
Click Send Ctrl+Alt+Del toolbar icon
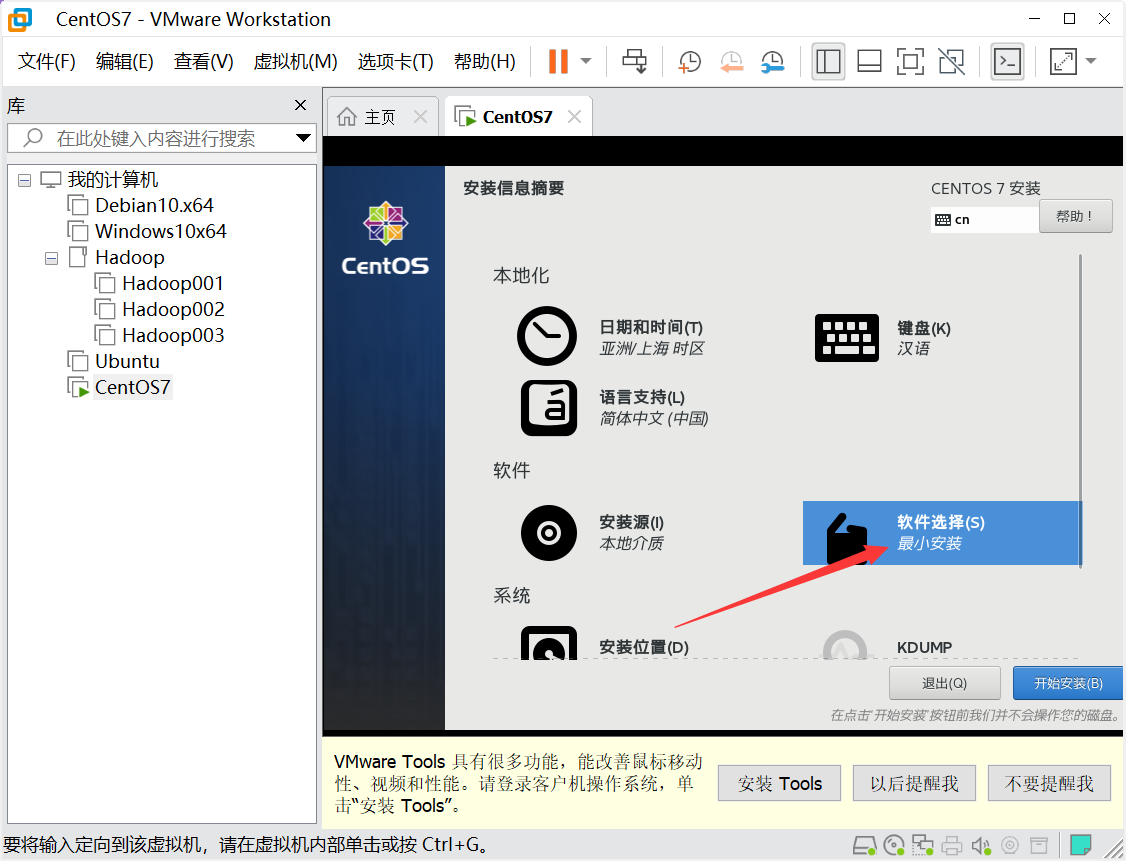[634, 62]
